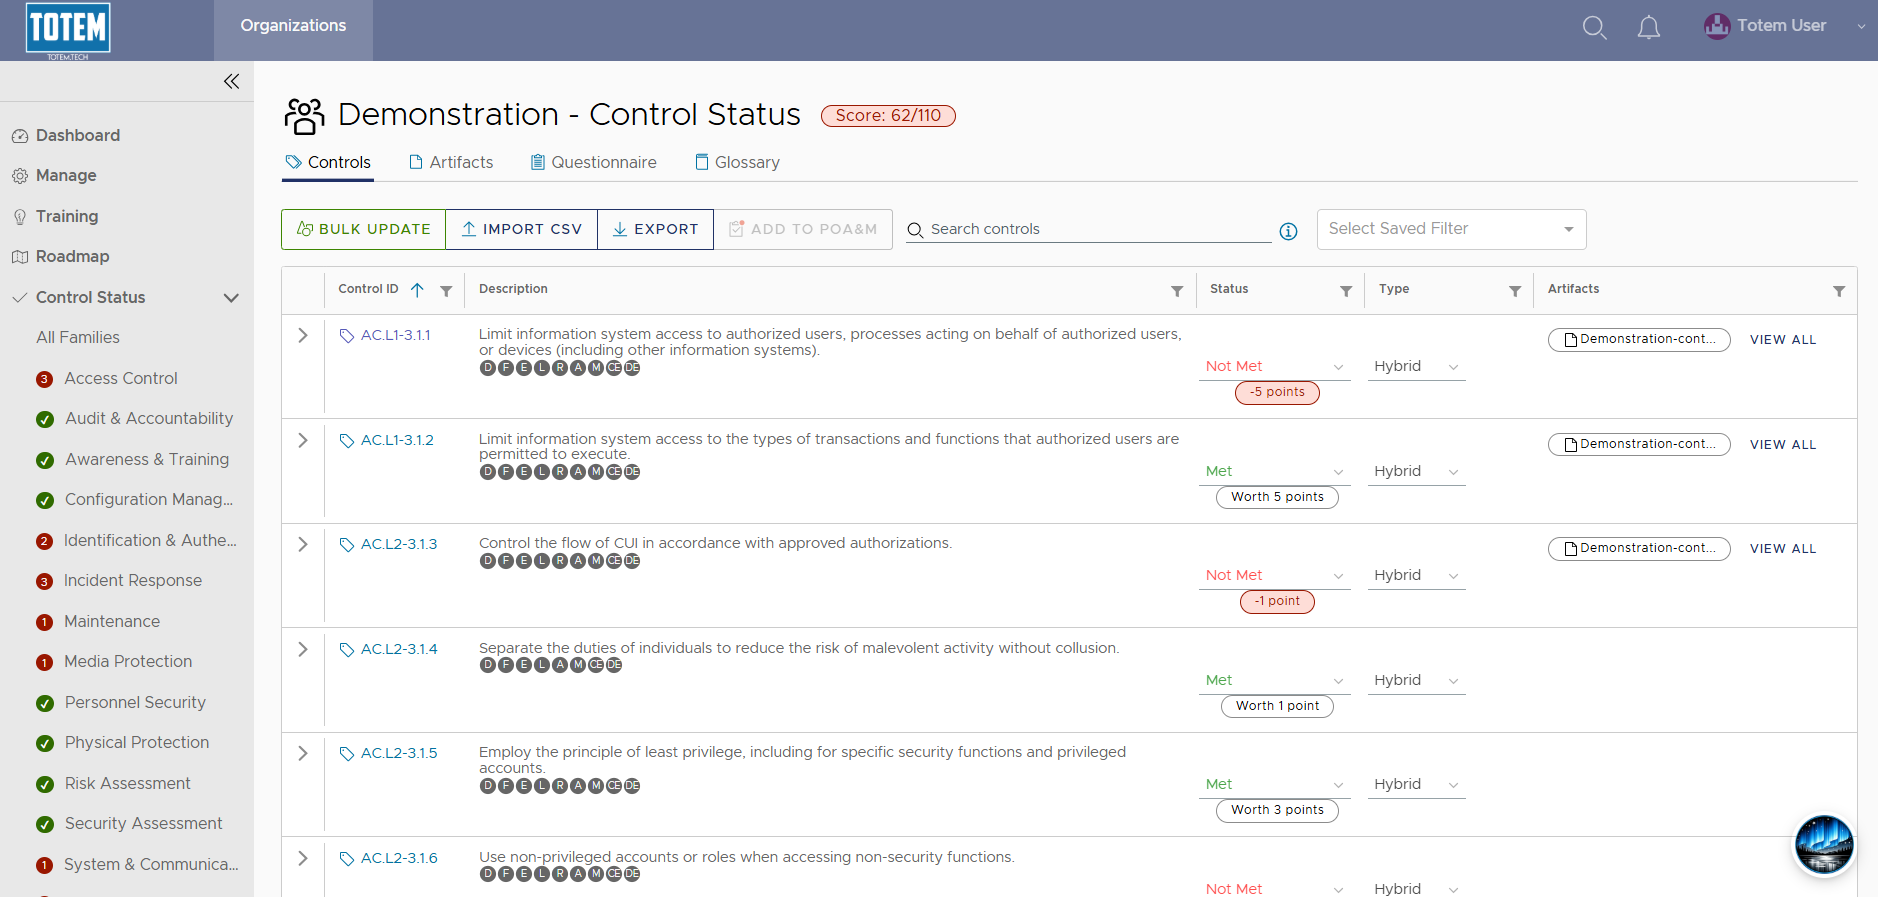Image resolution: width=1878 pixels, height=897 pixels.
Task: Open the Type column filter
Action: click(x=1515, y=291)
